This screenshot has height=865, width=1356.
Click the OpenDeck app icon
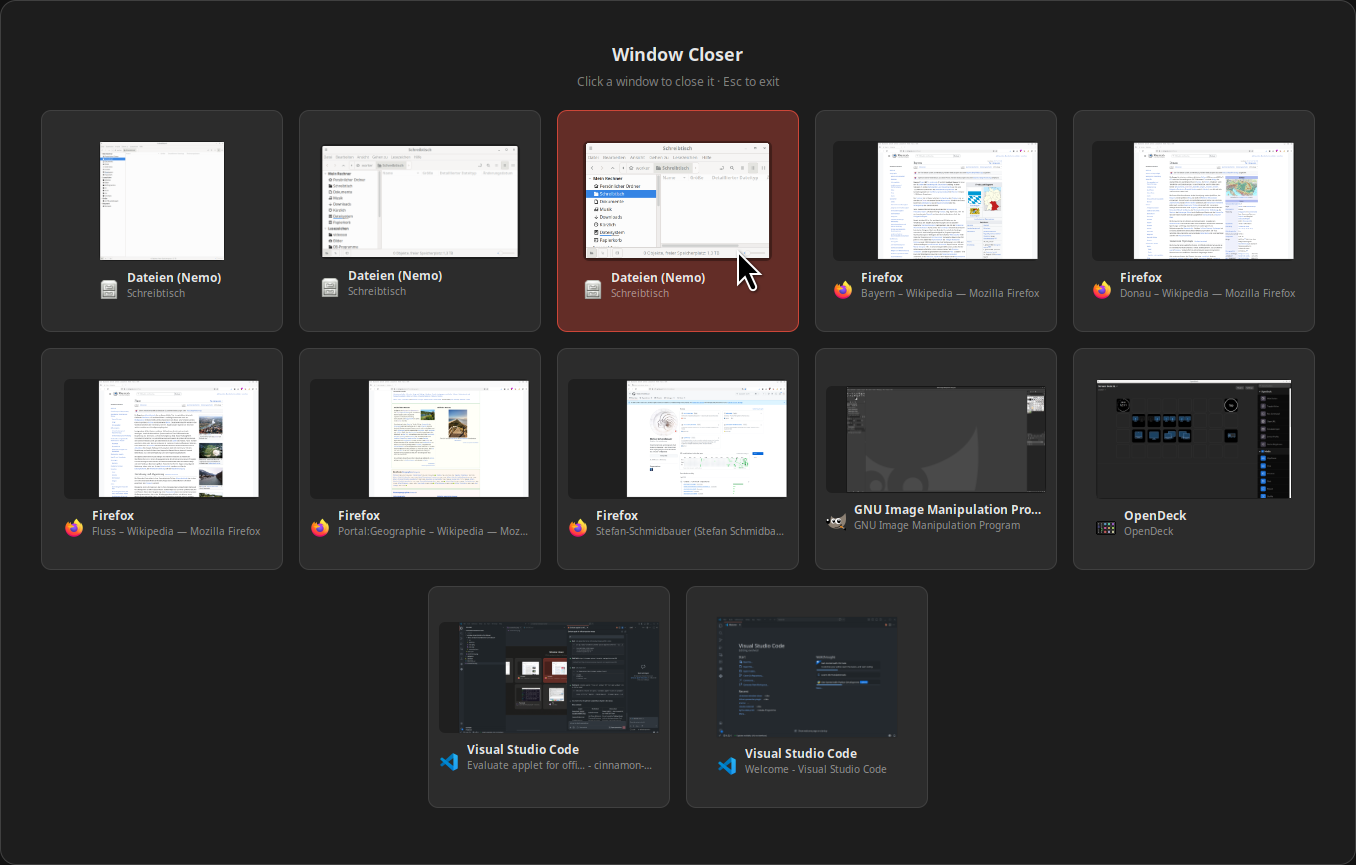point(1106,528)
